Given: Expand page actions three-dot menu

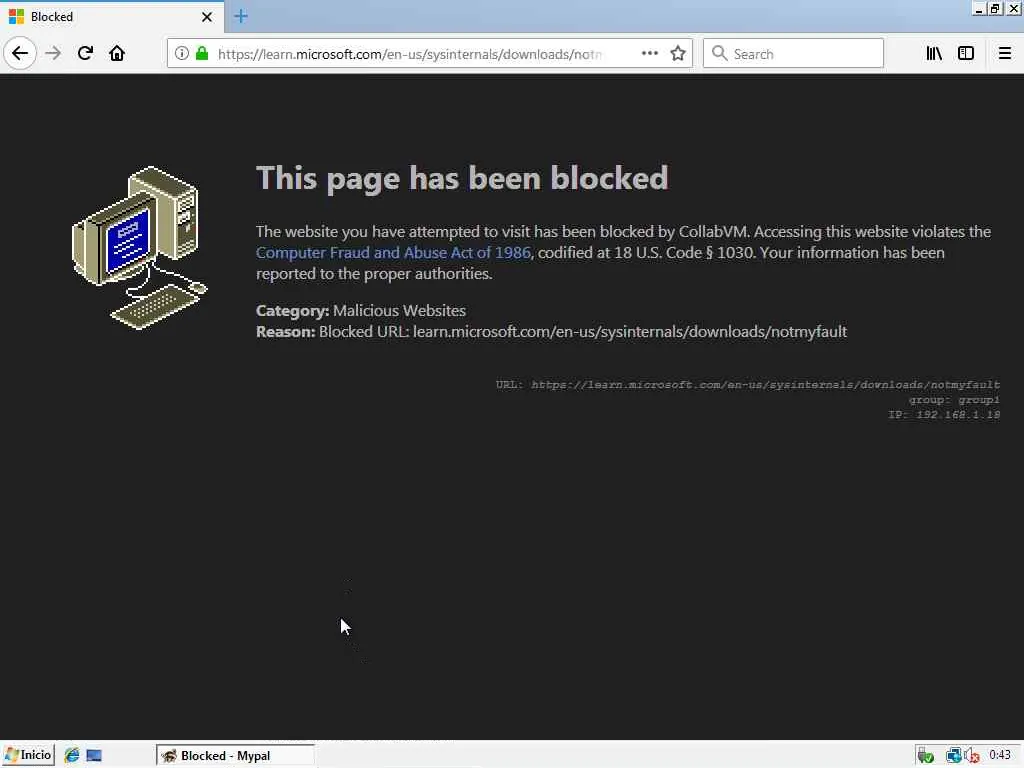Looking at the screenshot, I should (x=649, y=54).
